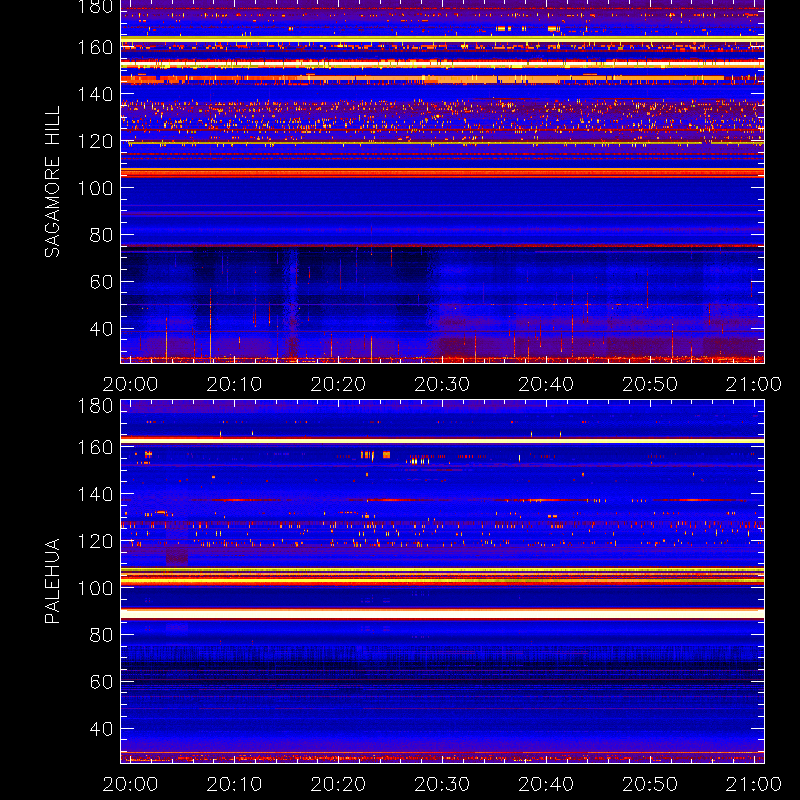Screen dimensions: 800x800
Task: Select the 140 label on Sagamore Hill axis
Action: pos(95,94)
